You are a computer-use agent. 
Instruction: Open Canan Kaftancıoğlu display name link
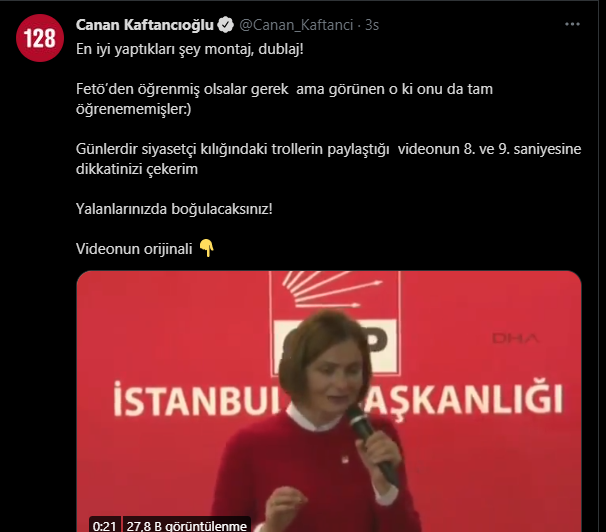[145, 25]
